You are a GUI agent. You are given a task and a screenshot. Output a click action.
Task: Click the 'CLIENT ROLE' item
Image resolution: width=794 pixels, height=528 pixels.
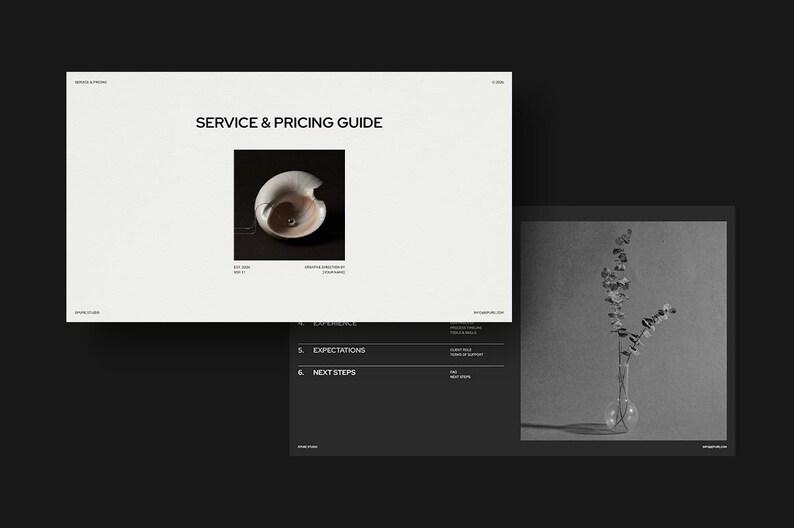coord(461,350)
